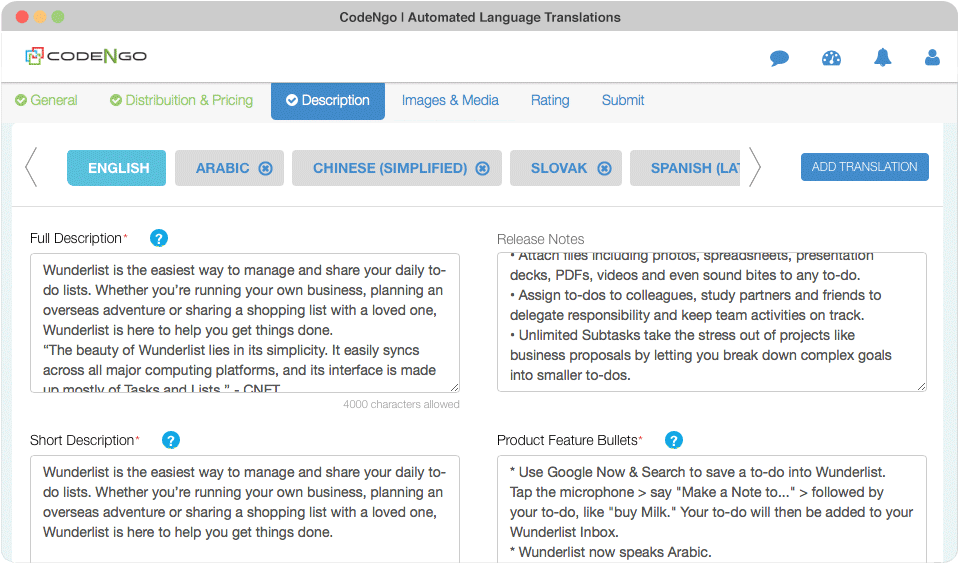
Task: Open the Distribution & Pricing tab
Action: [x=181, y=100]
